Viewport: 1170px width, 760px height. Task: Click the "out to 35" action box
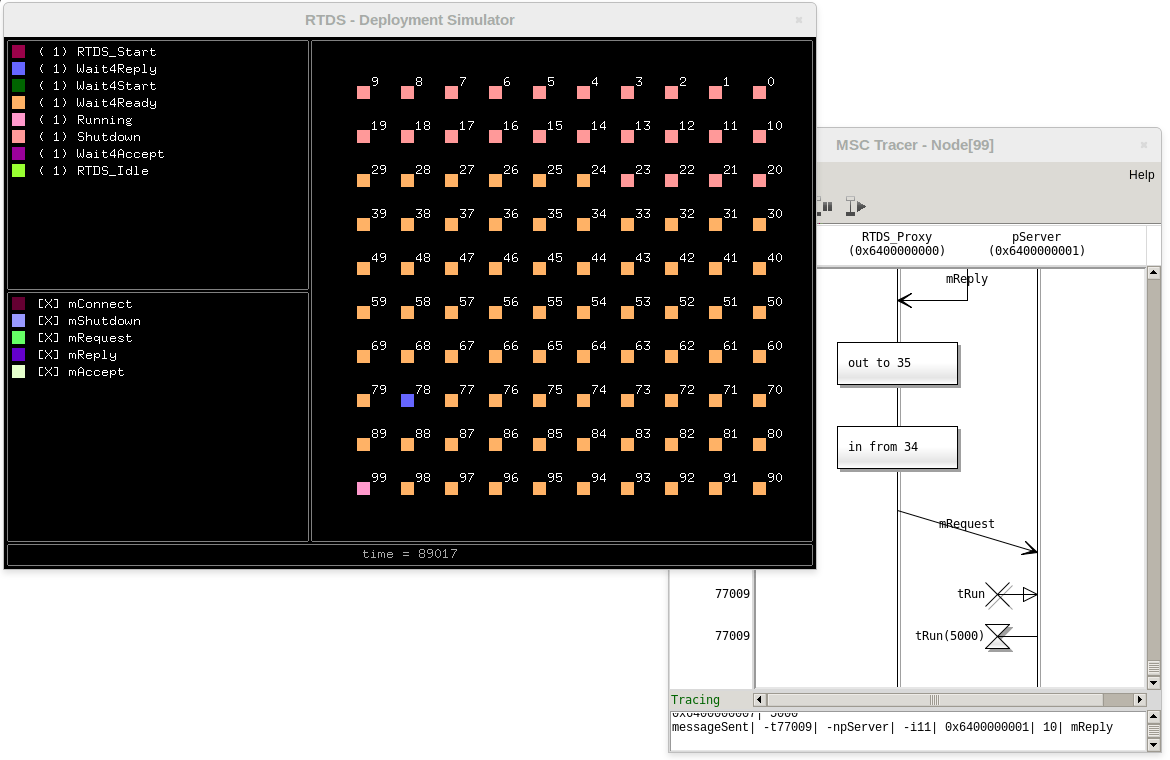[x=897, y=363]
